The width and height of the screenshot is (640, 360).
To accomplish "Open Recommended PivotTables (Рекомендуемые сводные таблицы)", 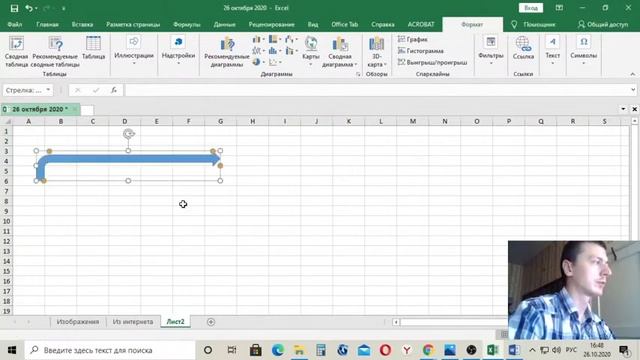I will (55, 52).
